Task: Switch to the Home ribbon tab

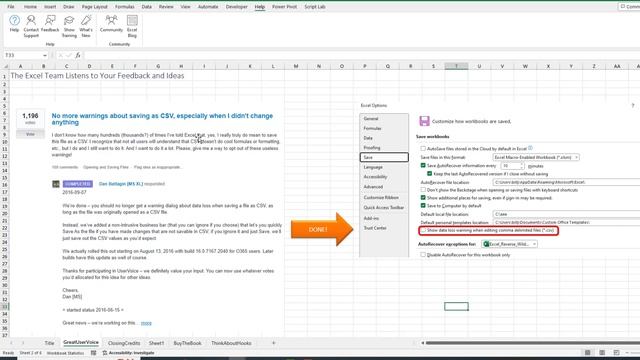Action: 30,7
